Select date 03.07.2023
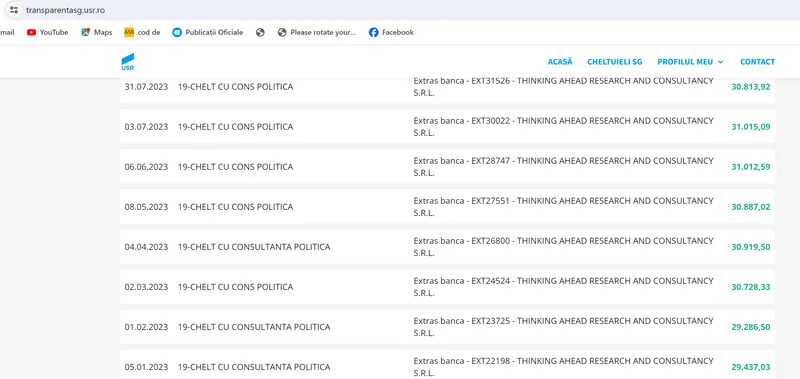Image resolution: width=800 pixels, height=379 pixels. (146, 127)
